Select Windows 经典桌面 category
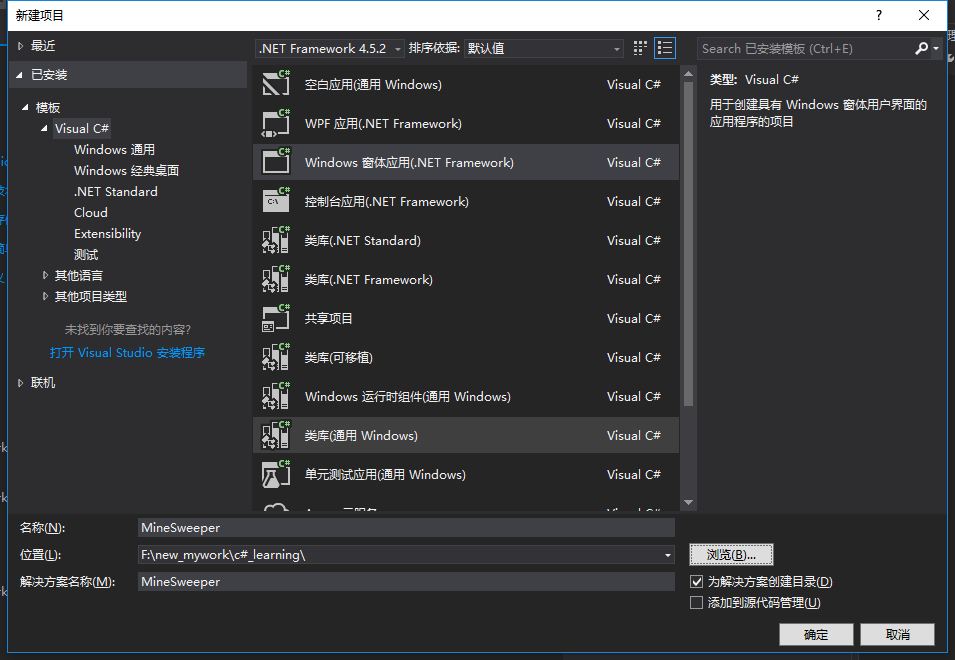The width and height of the screenshot is (955, 660). 126,170
